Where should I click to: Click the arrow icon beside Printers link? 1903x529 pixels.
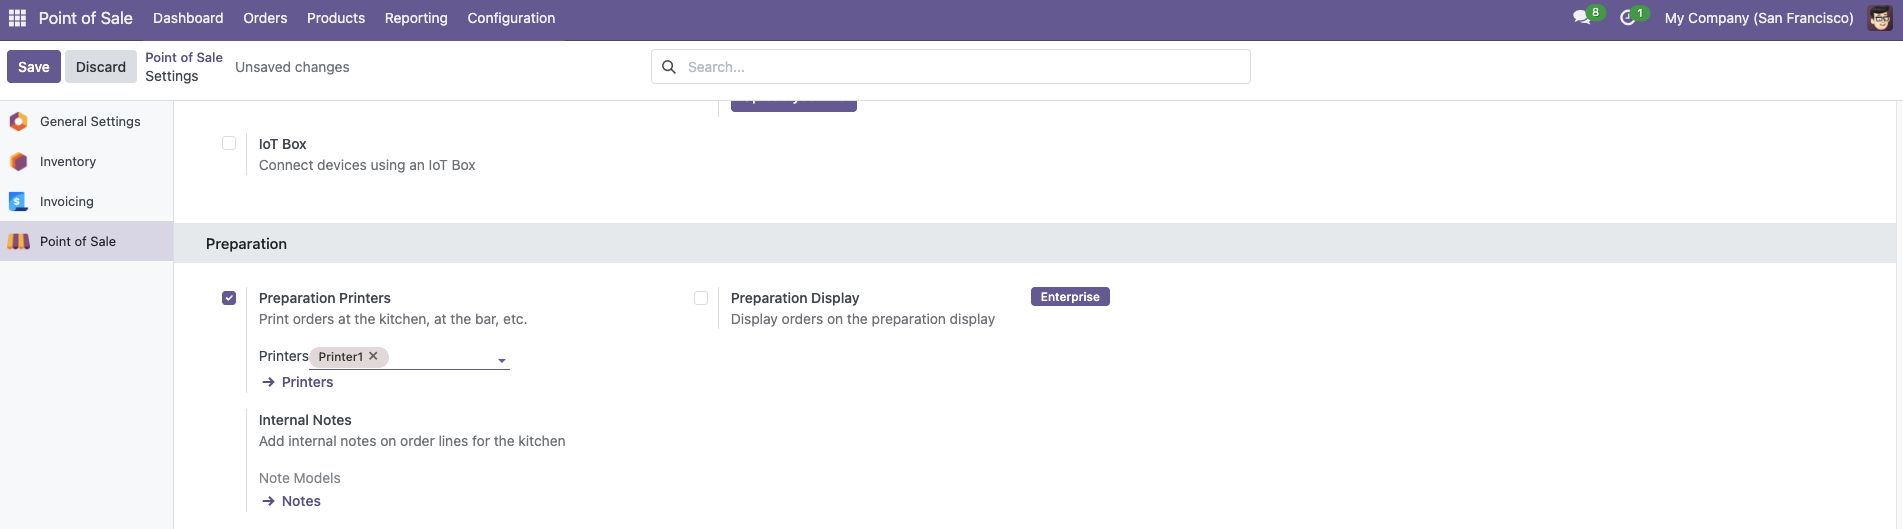coord(268,382)
